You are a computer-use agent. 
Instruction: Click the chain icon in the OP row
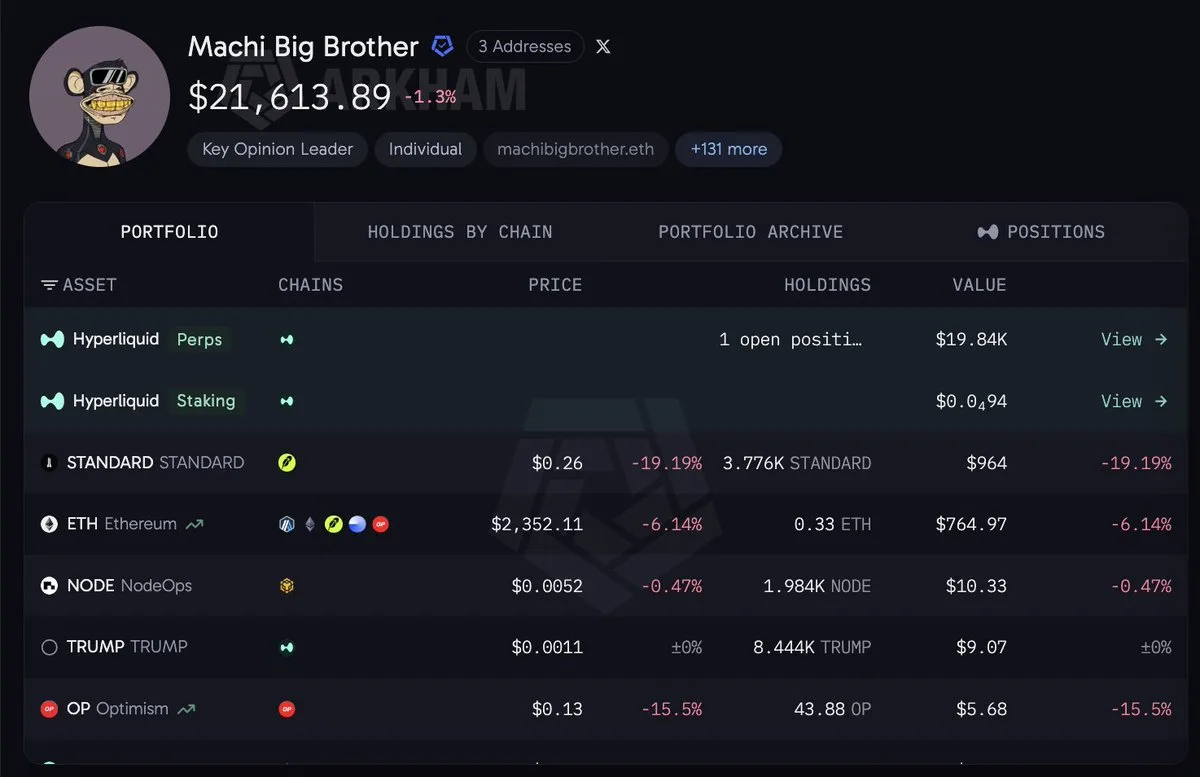click(x=287, y=709)
